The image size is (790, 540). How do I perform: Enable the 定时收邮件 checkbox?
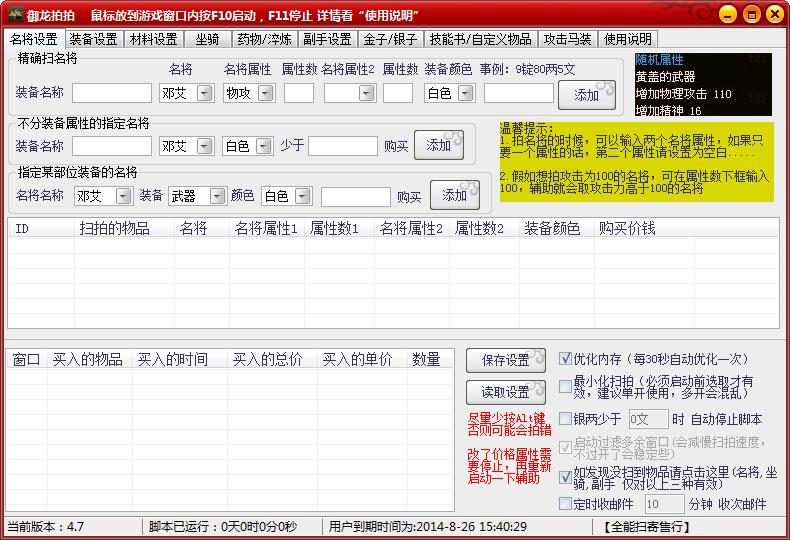[565, 503]
